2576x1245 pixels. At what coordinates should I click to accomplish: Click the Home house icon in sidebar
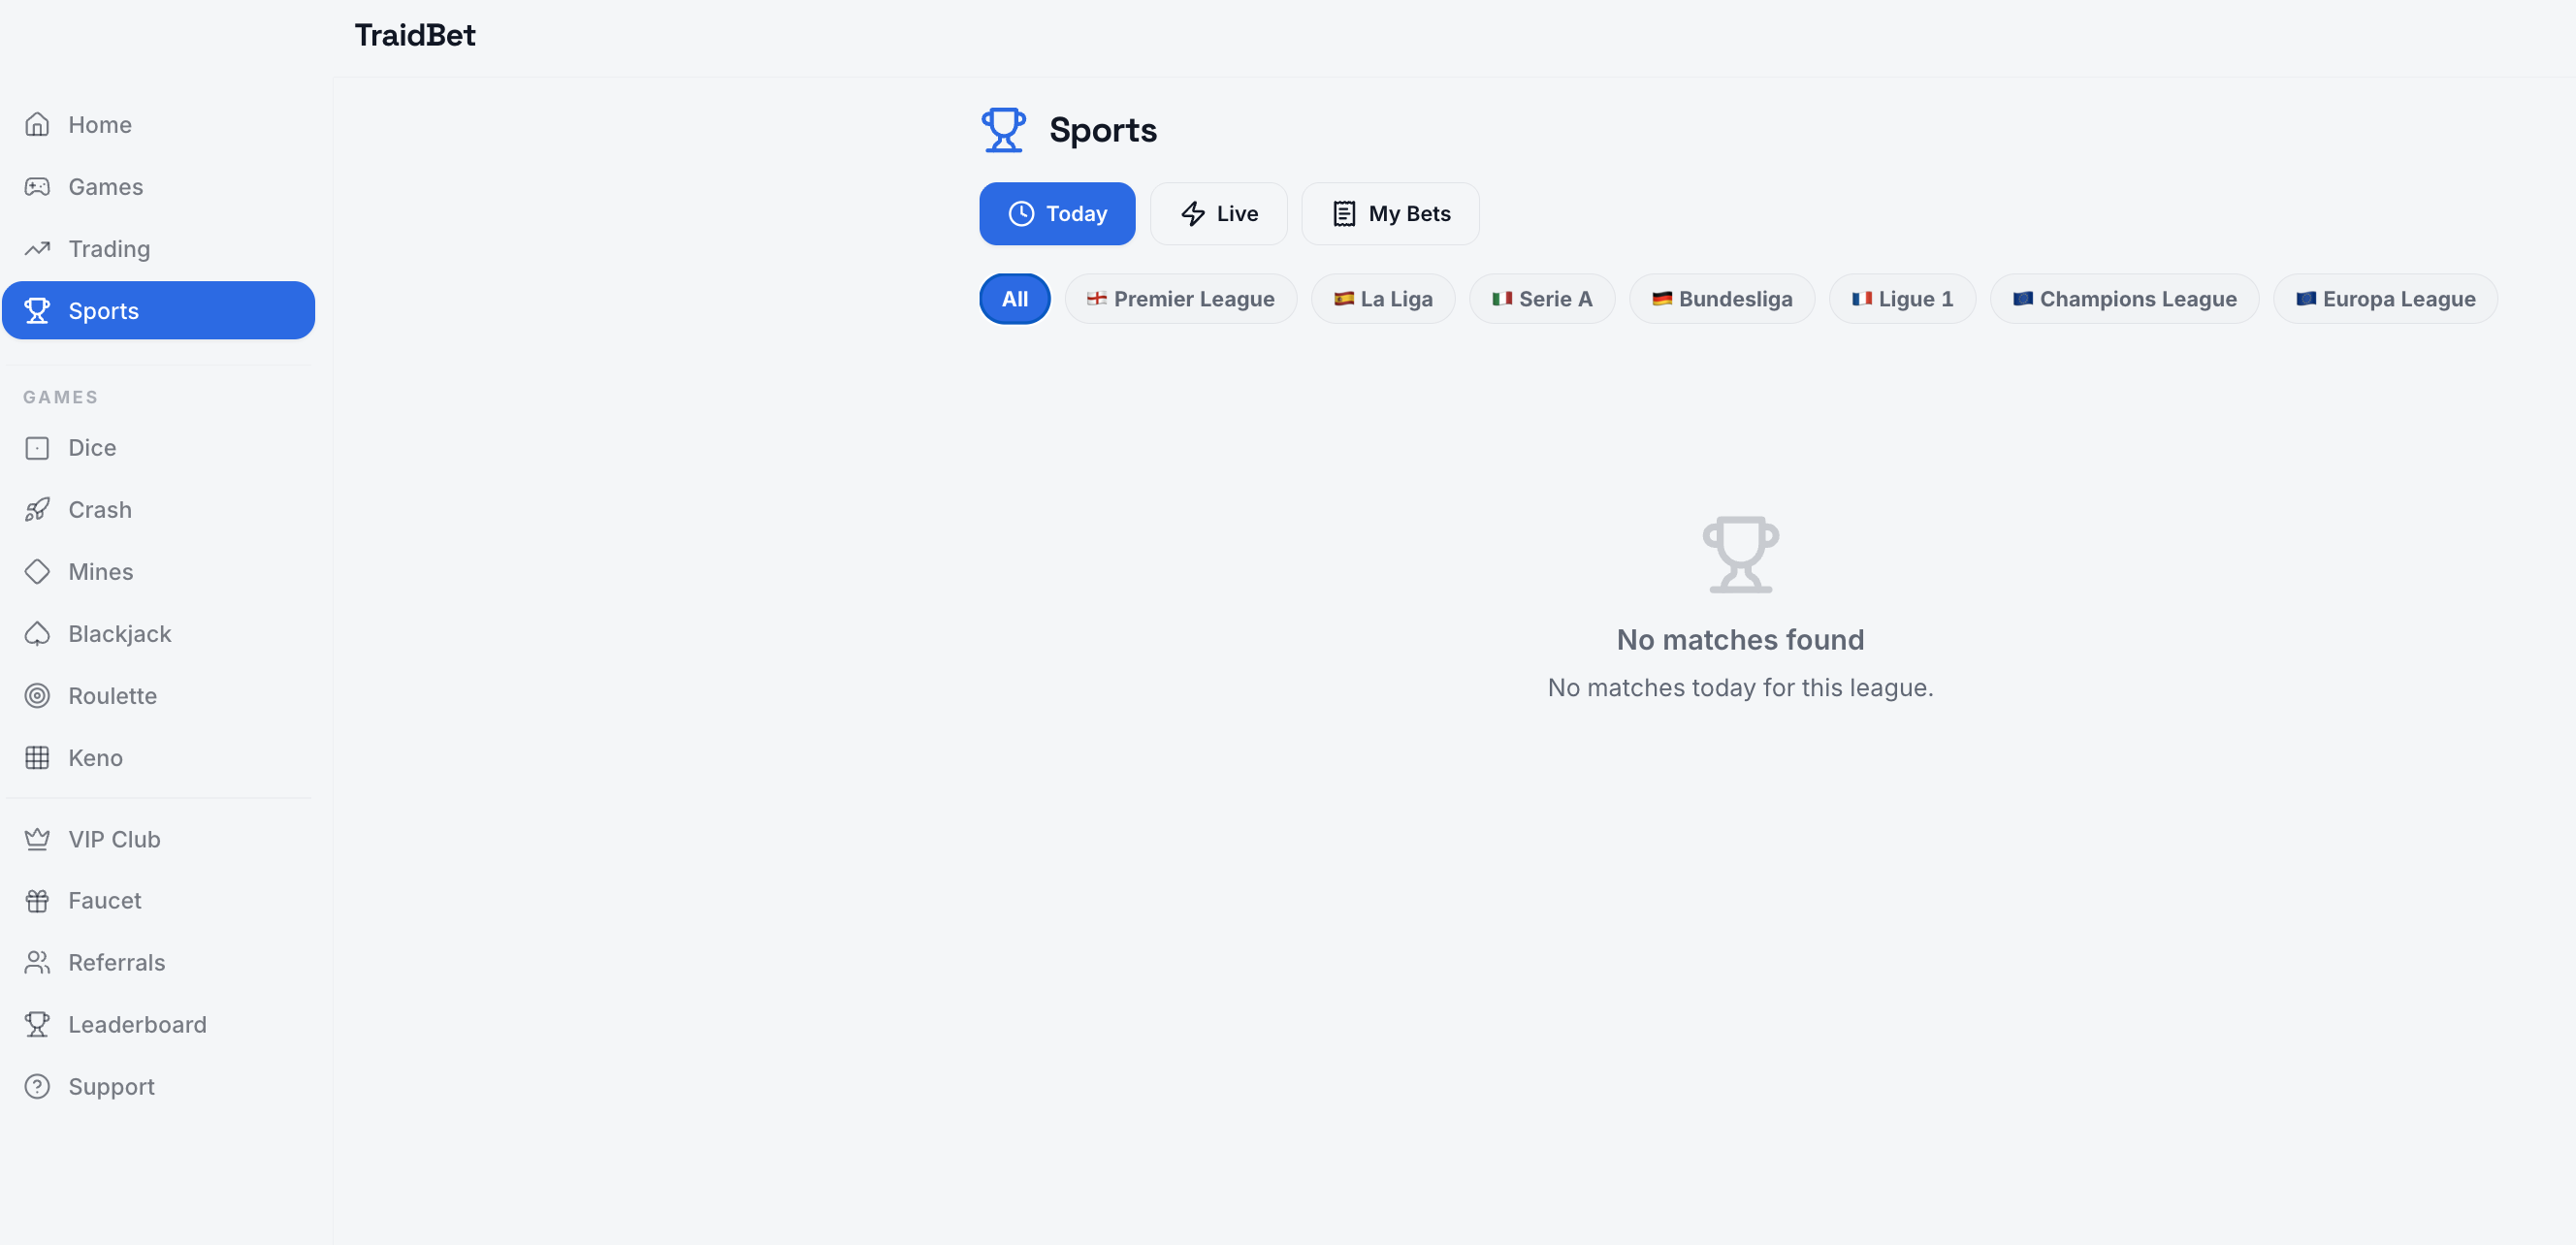tap(37, 125)
